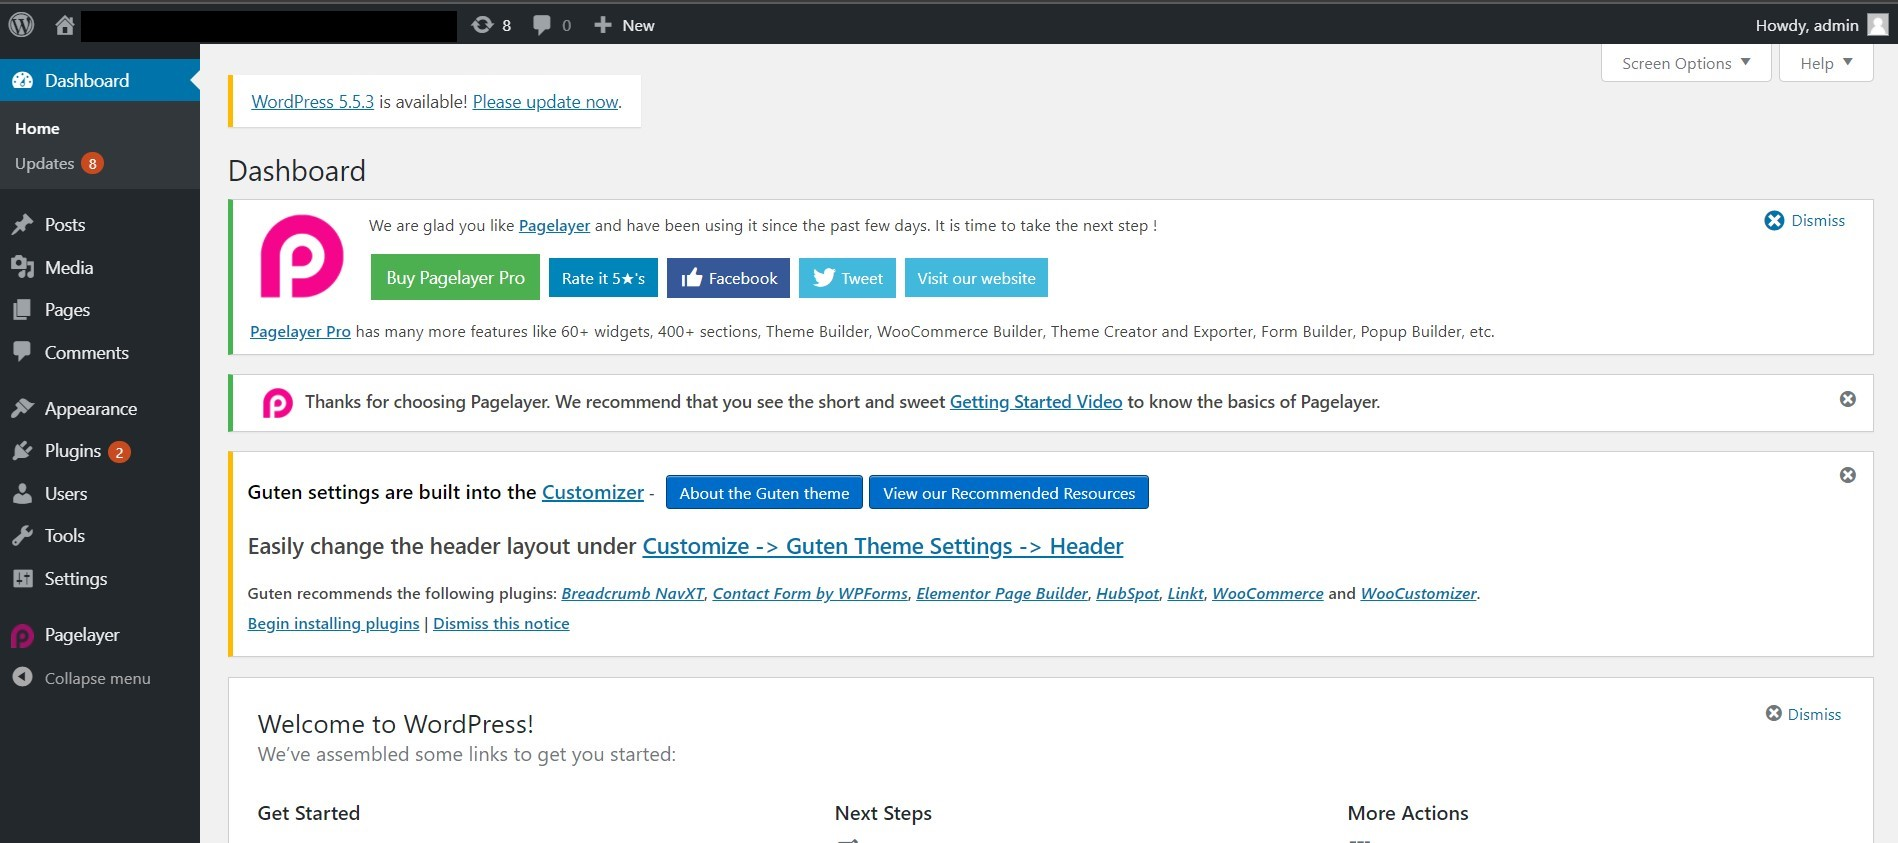Screen dimensions: 1898x843
Task: Open the Plugins menu label
Action: pos(73,451)
